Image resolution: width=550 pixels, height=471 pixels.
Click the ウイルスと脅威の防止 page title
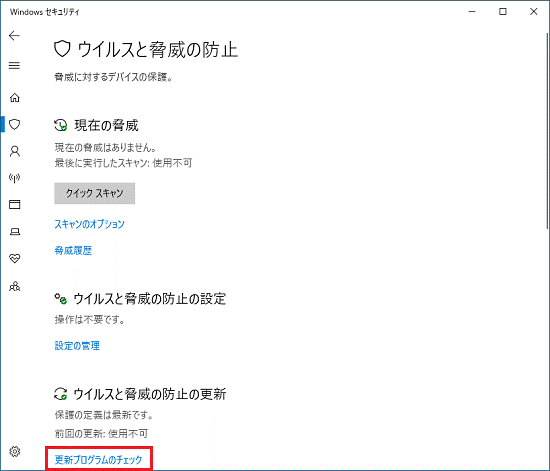click(157, 49)
